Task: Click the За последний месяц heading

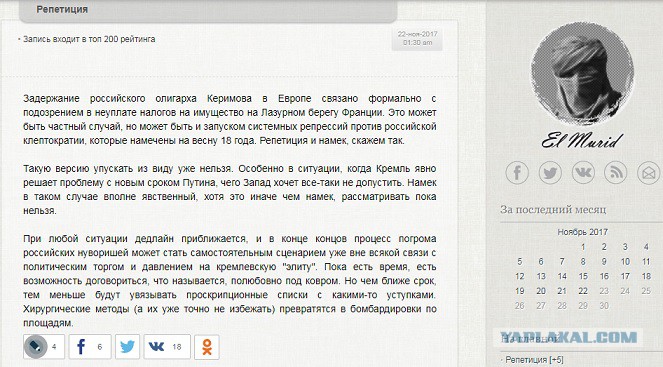Action: 553,209
